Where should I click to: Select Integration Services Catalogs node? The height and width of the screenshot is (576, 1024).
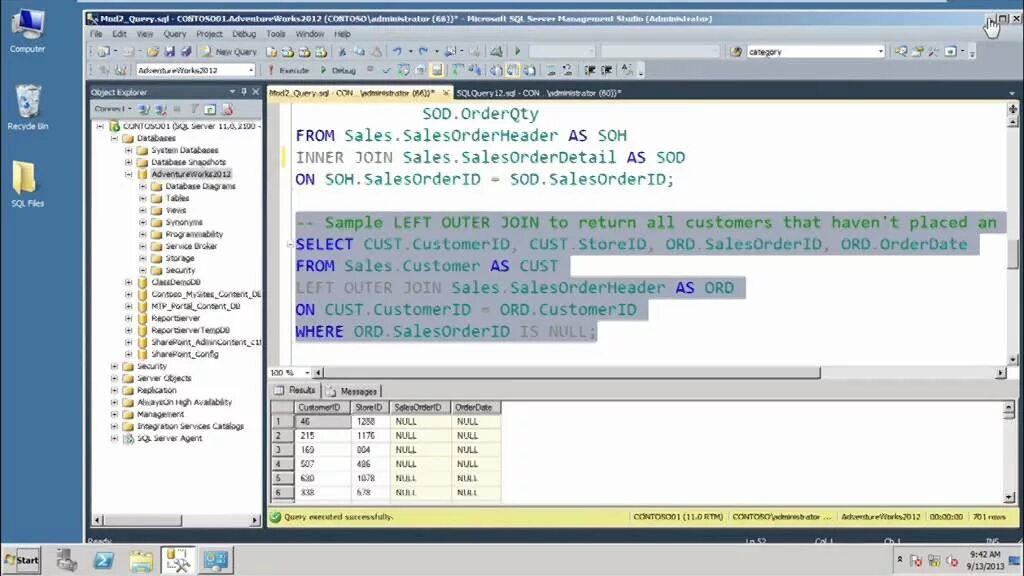[x=190, y=426]
